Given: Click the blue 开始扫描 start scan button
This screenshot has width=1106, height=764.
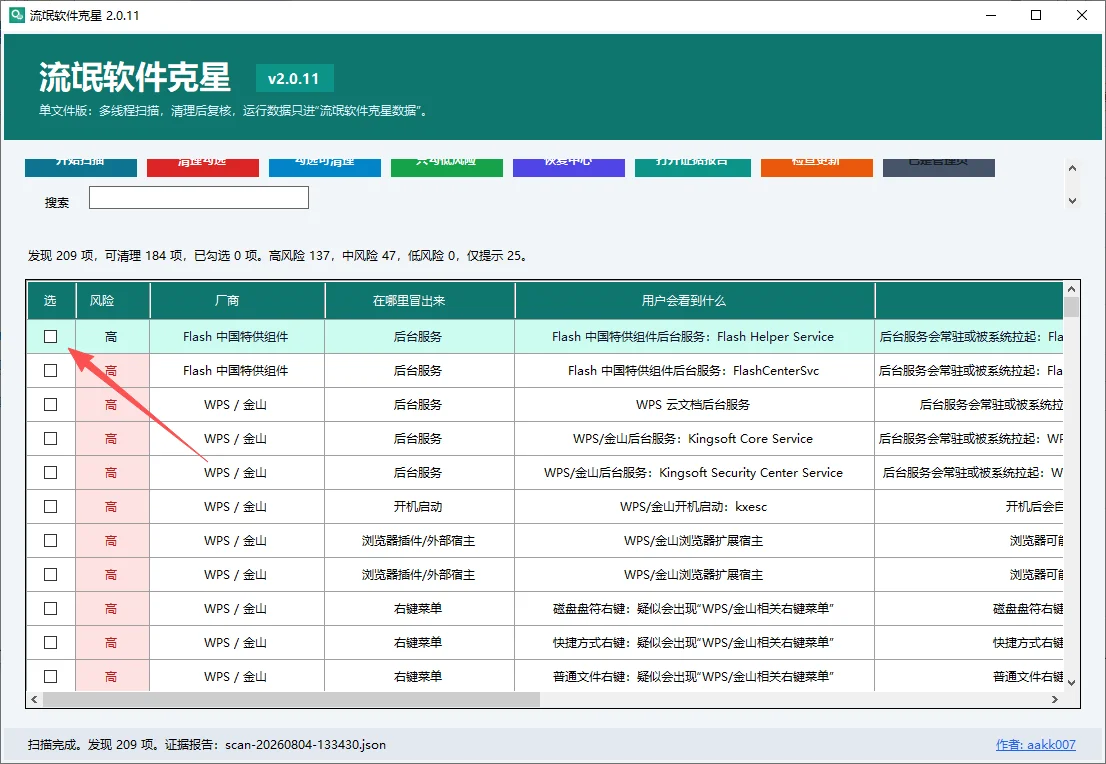Looking at the screenshot, I should click(80, 167).
